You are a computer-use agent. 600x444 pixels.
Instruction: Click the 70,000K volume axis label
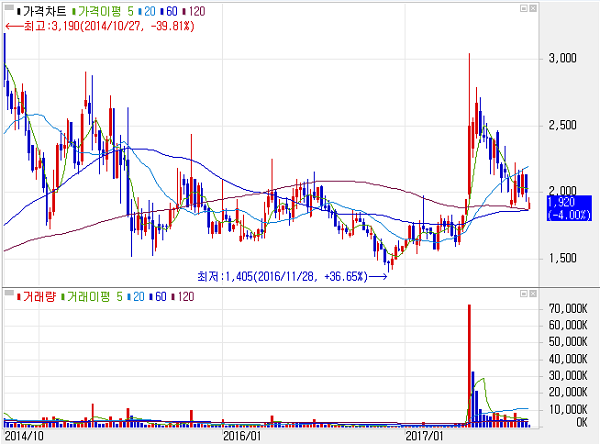click(x=568, y=309)
